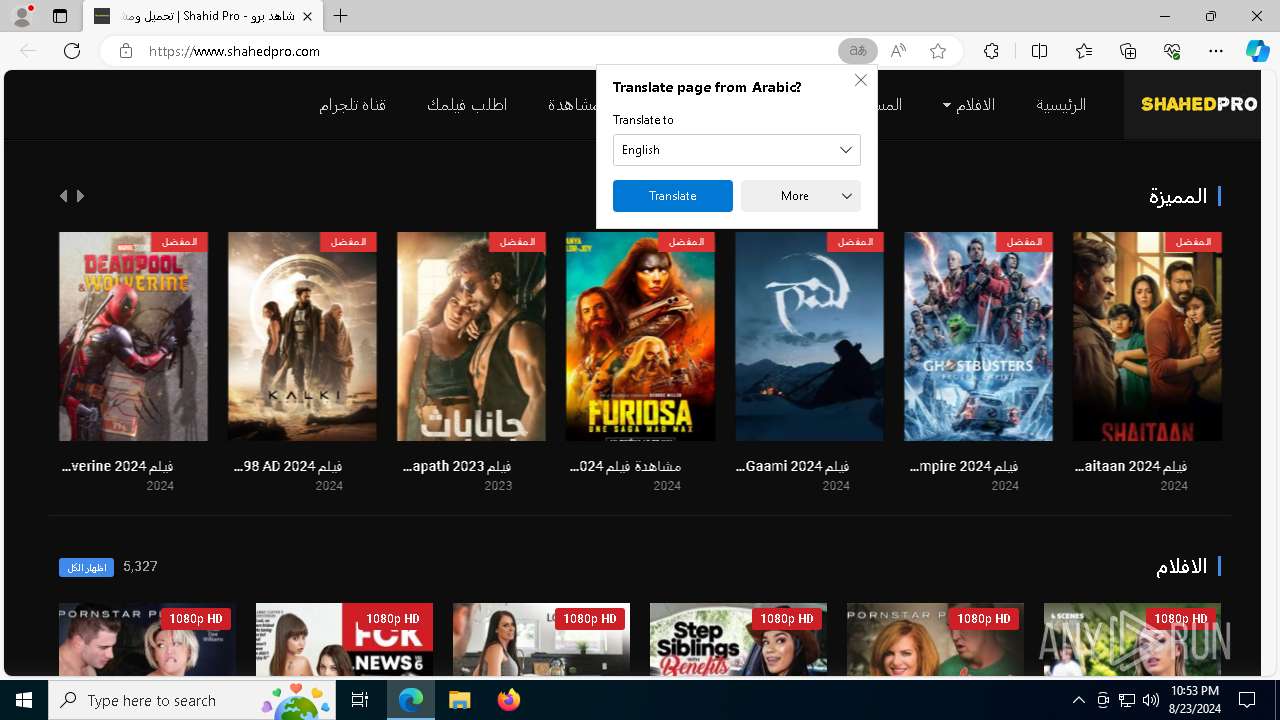1280x720 pixels.
Task: Open the browser profile icon
Action: [x=22, y=16]
